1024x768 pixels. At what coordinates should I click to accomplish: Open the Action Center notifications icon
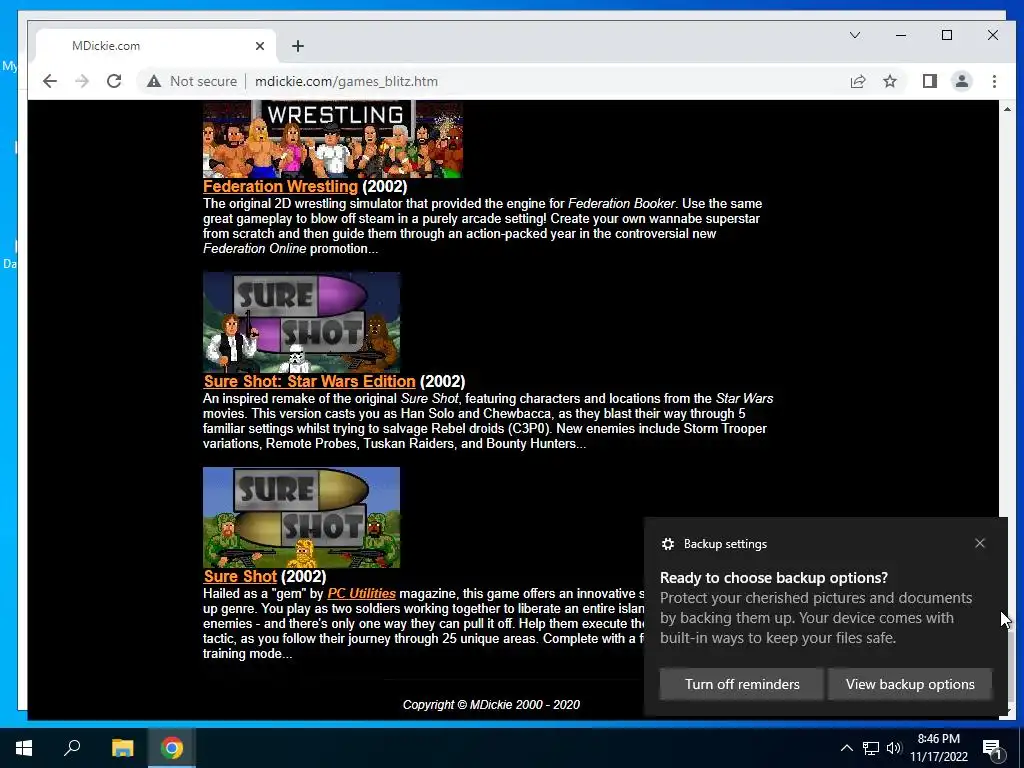[992, 748]
